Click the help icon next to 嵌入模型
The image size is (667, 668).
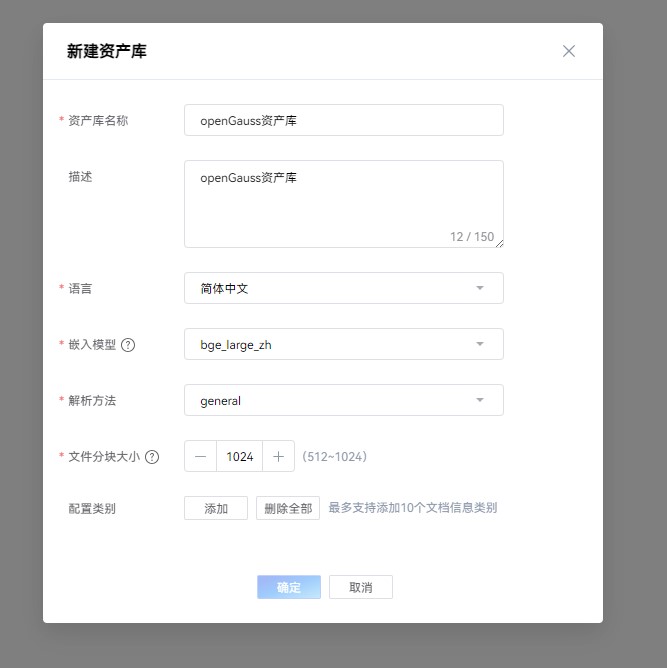pos(128,345)
